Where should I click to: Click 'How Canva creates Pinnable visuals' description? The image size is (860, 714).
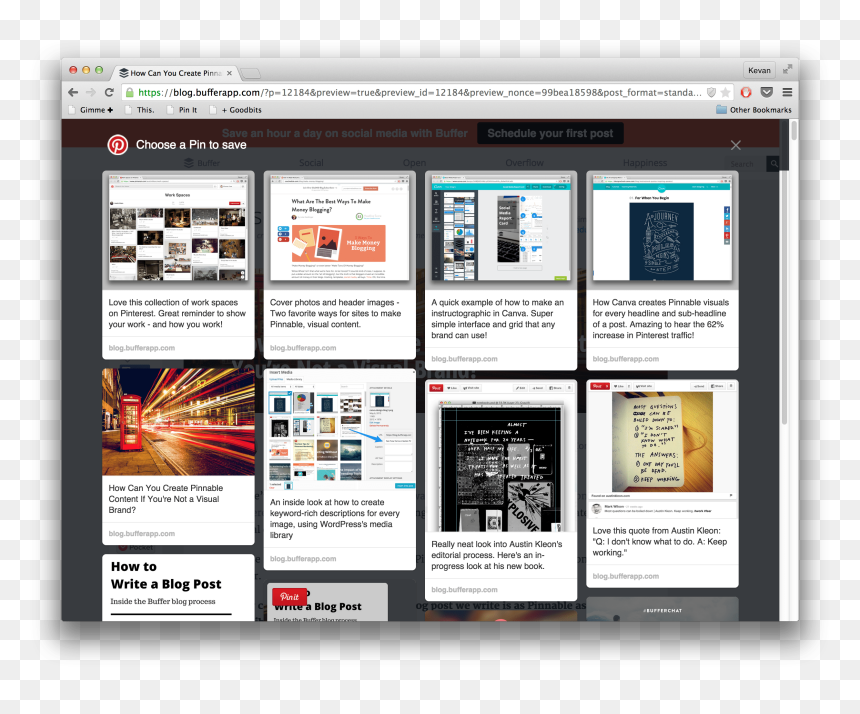[x=660, y=319]
